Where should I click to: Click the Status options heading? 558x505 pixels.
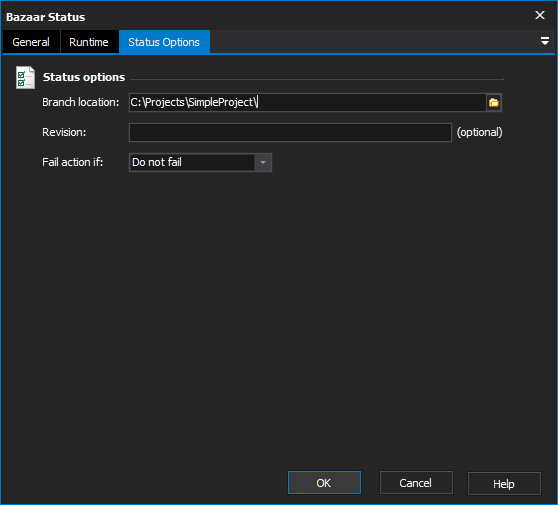click(84, 77)
